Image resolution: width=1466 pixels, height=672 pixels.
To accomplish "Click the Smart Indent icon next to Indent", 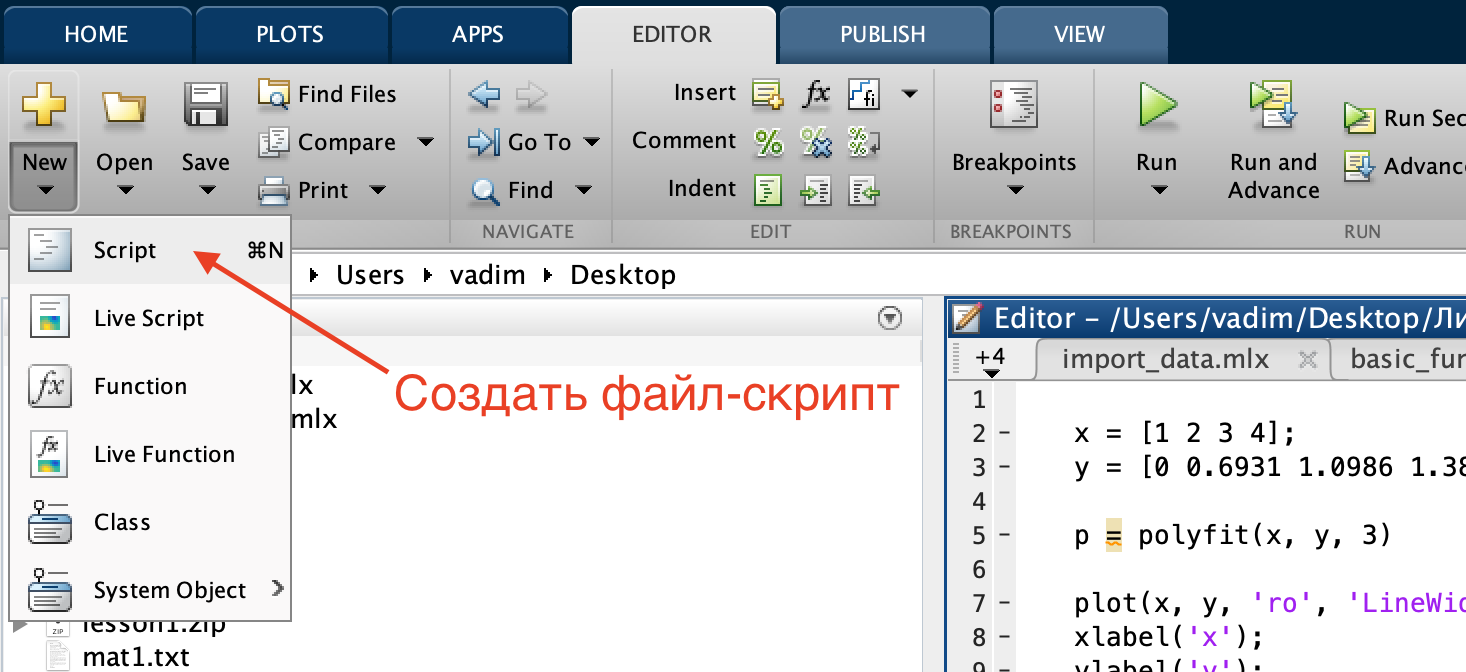I will (x=768, y=189).
